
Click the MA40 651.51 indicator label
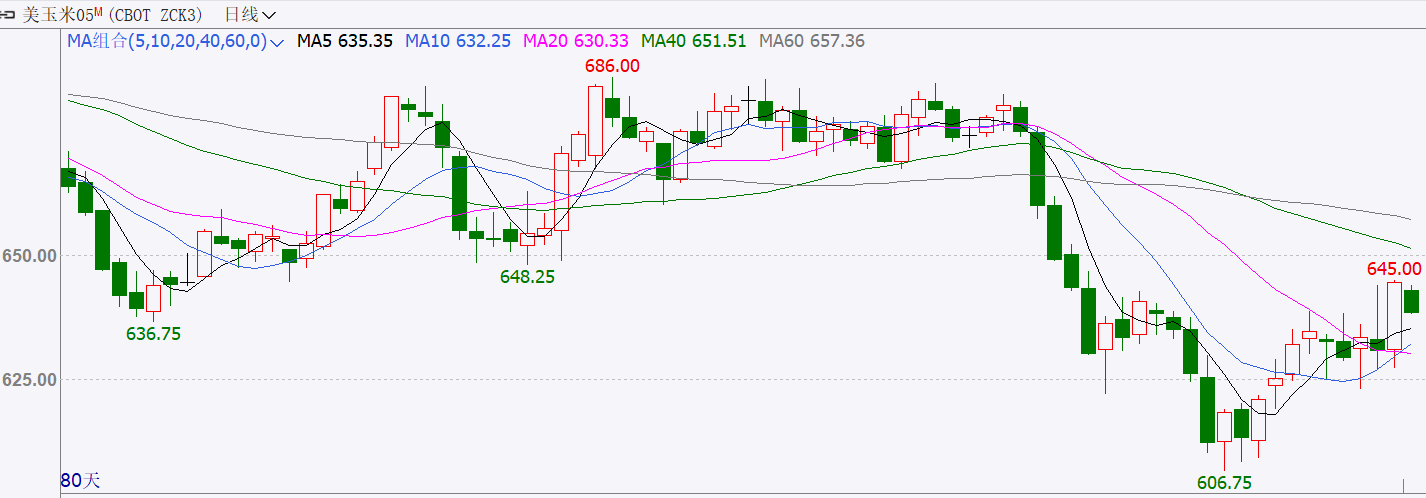pos(694,41)
